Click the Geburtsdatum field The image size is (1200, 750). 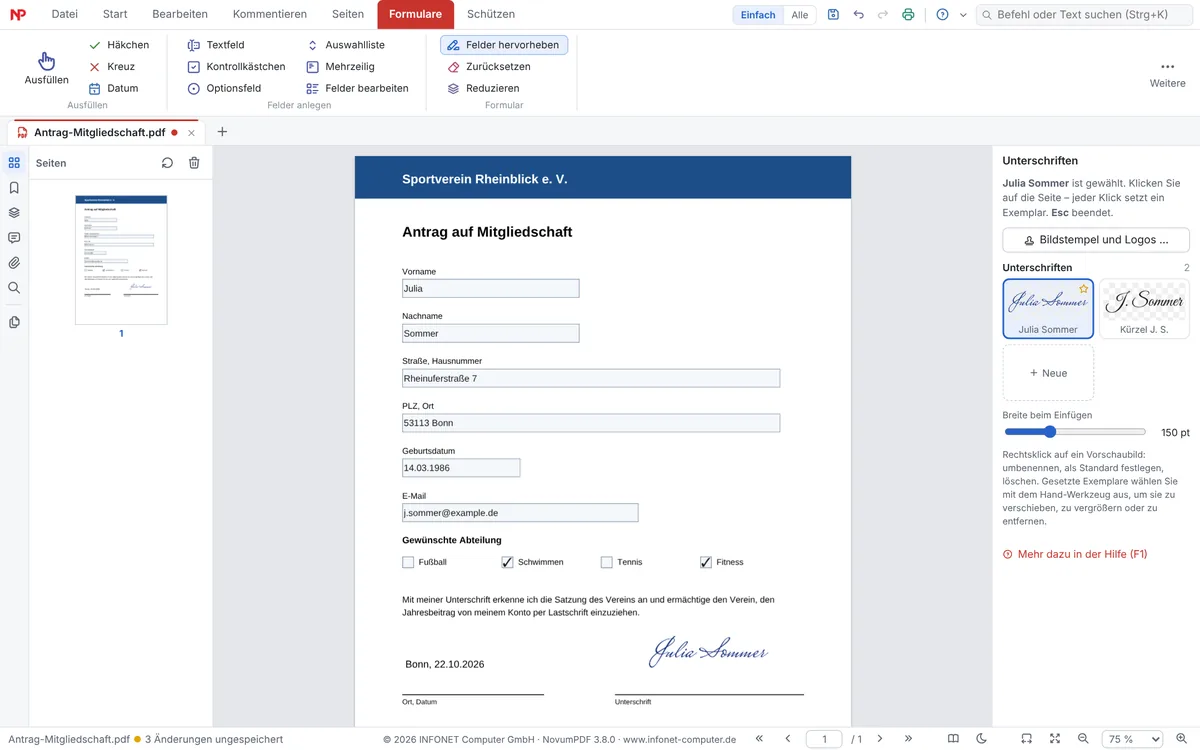click(461, 467)
